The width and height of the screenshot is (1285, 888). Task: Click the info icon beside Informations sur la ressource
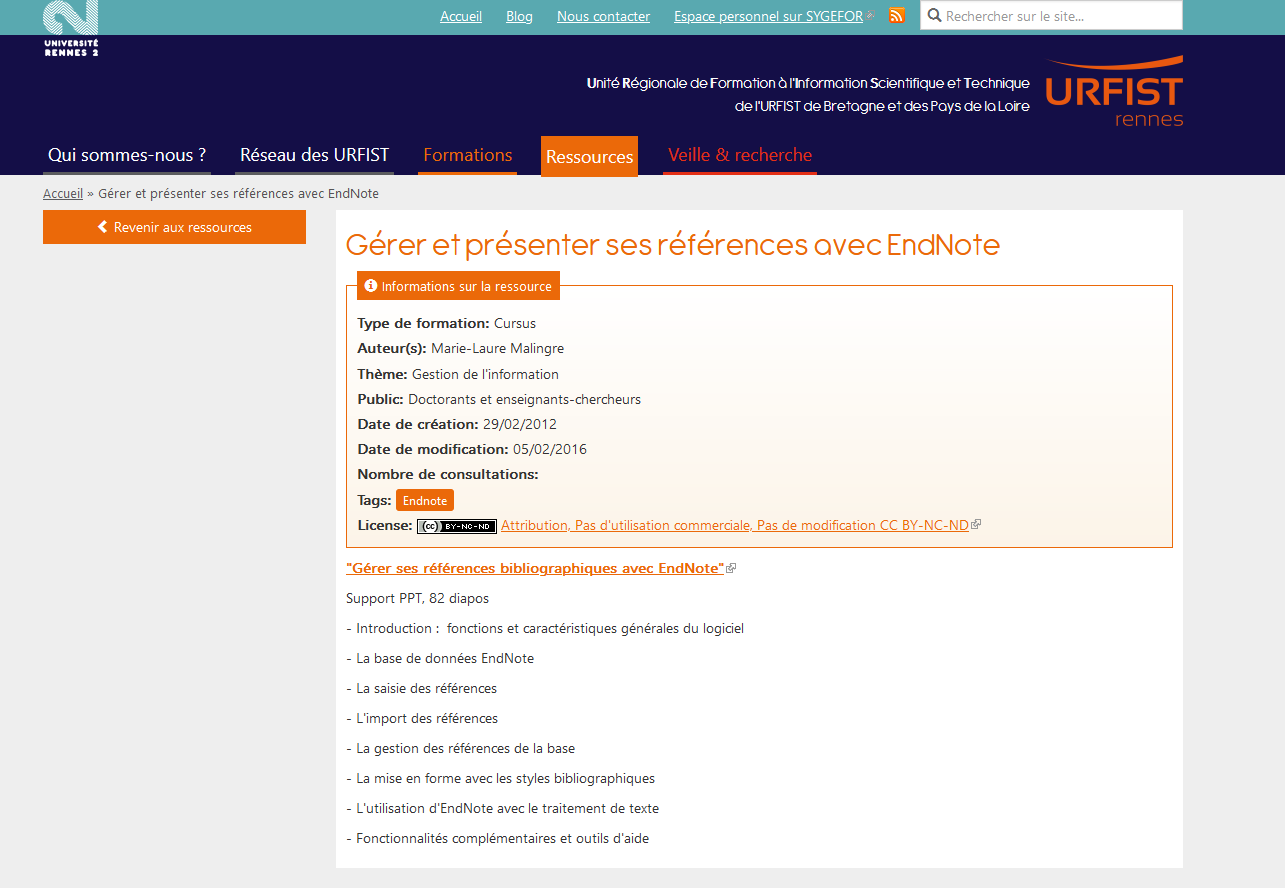371,285
